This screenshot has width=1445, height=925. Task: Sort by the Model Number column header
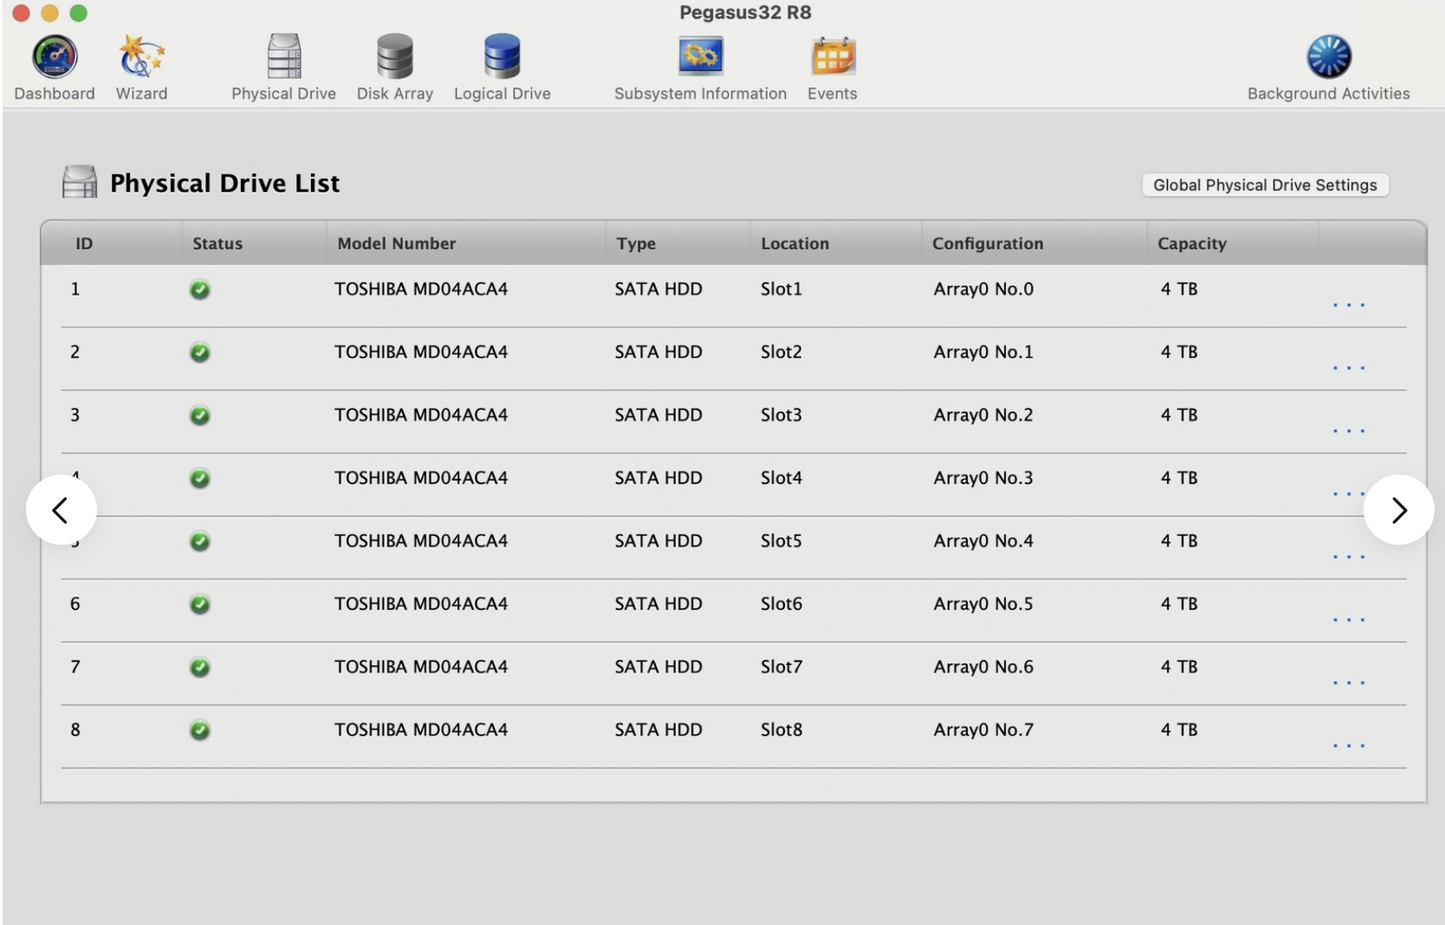(x=396, y=243)
